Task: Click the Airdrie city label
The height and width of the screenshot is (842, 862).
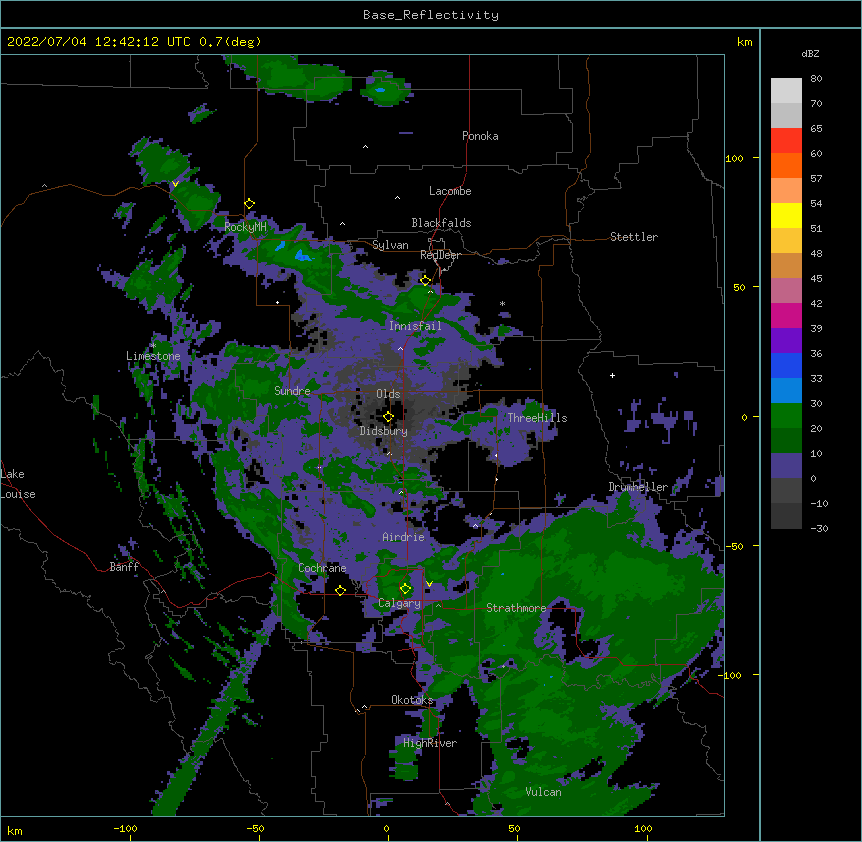Action: (404, 537)
